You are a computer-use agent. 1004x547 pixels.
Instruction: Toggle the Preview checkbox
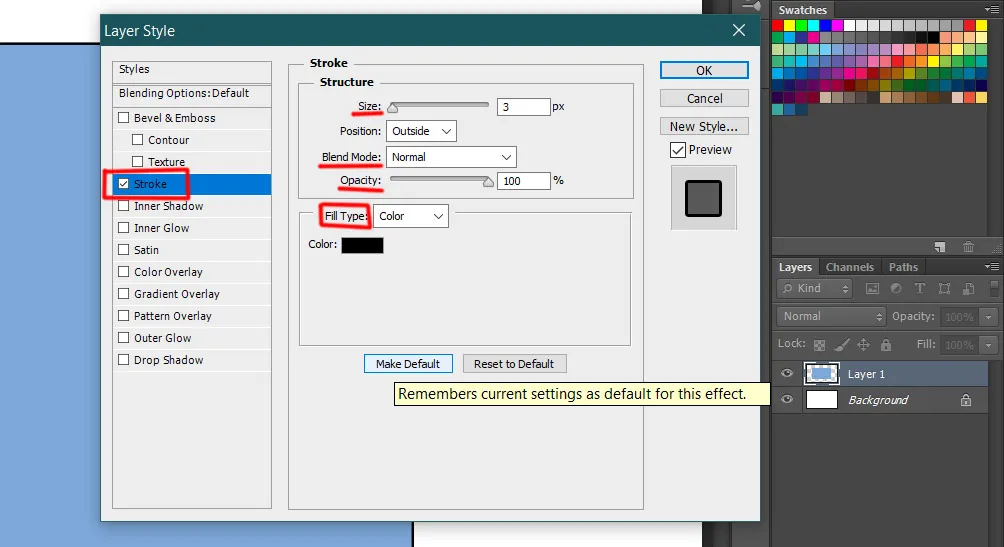[x=677, y=150]
